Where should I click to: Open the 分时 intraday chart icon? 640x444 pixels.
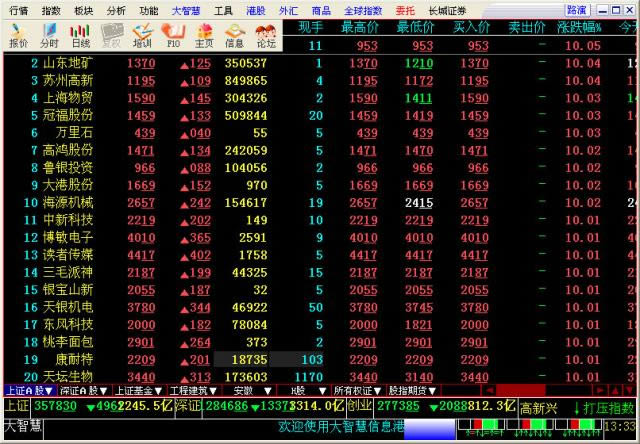(x=49, y=36)
